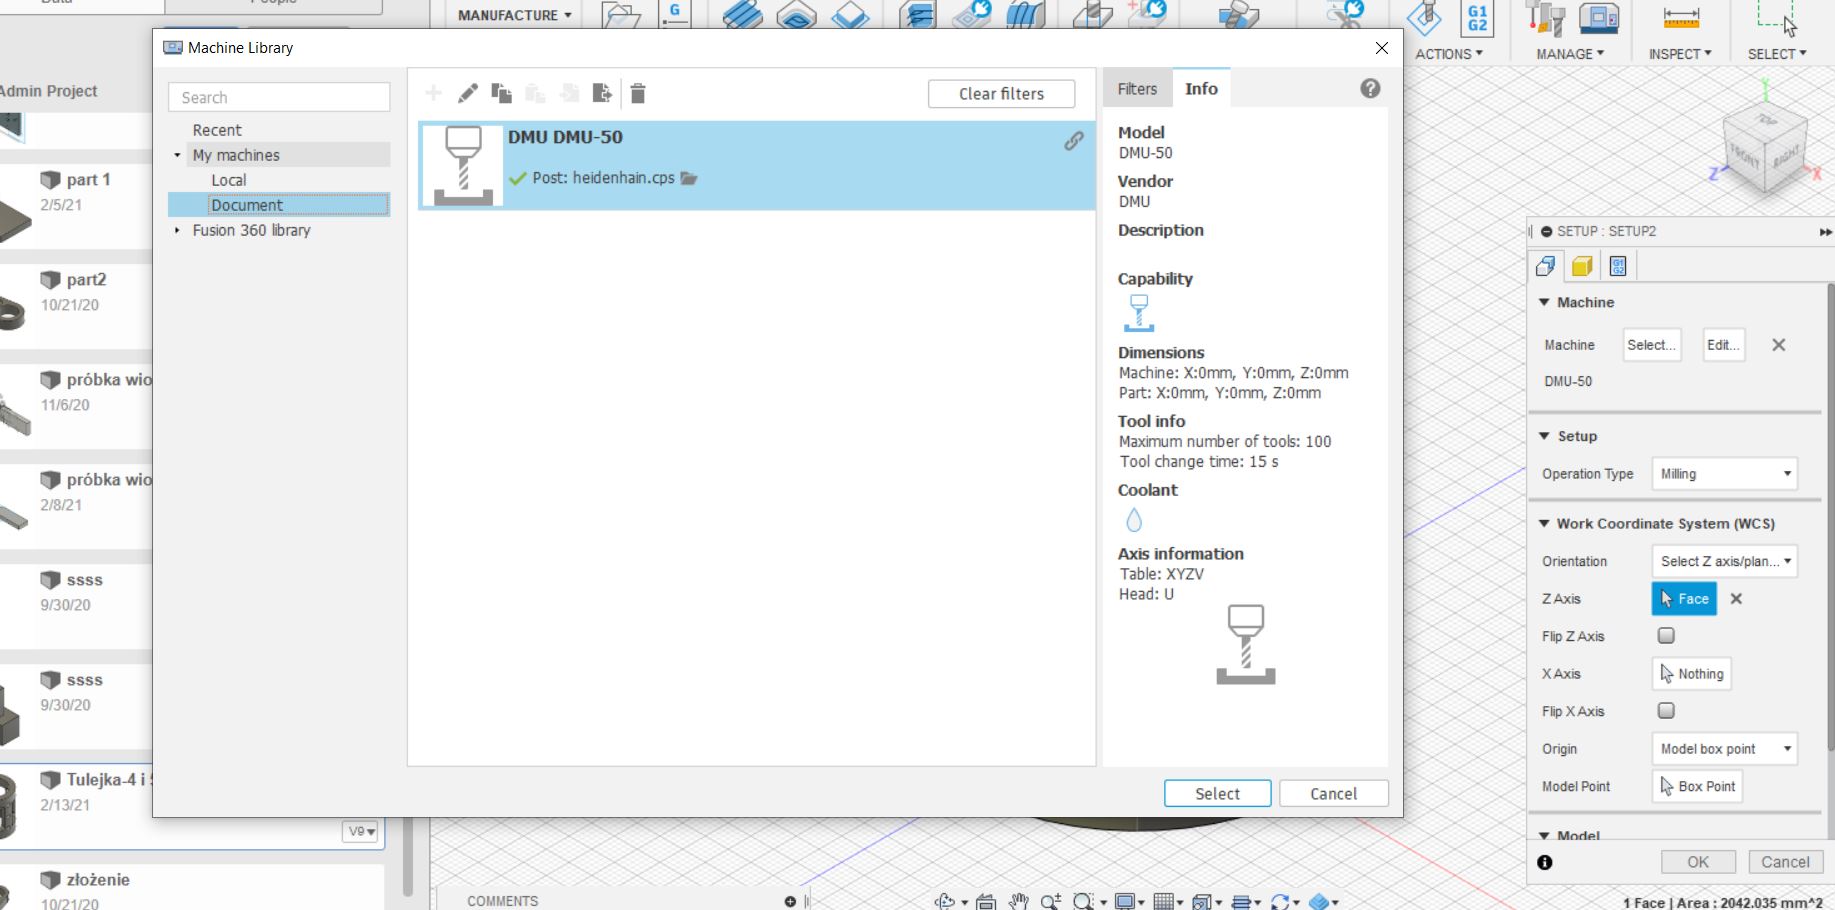Open the Origin Model box point dropdown
Viewport: 1835px width, 910px height.
pos(1724,749)
